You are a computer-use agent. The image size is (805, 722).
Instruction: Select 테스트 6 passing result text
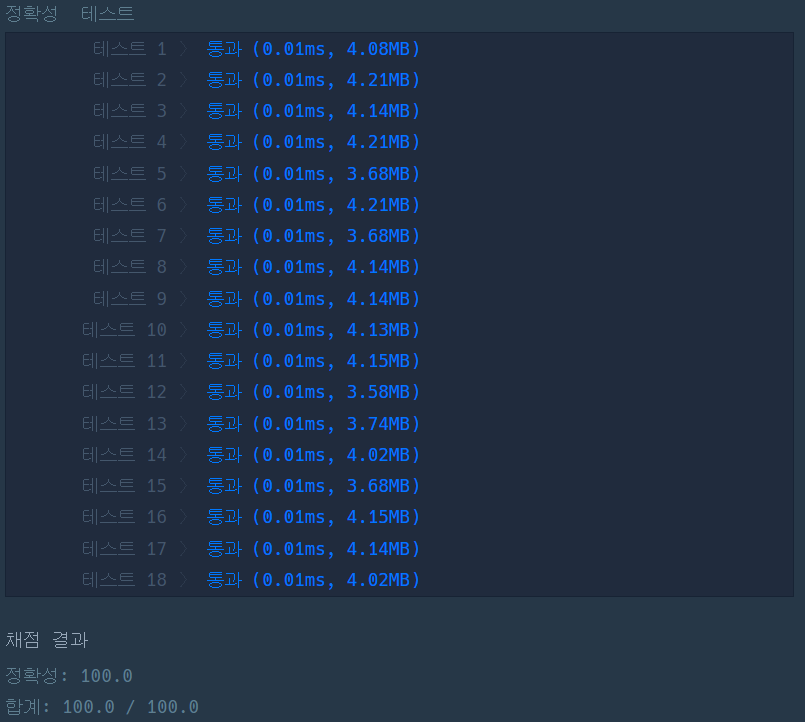pyautogui.click(x=314, y=205)
